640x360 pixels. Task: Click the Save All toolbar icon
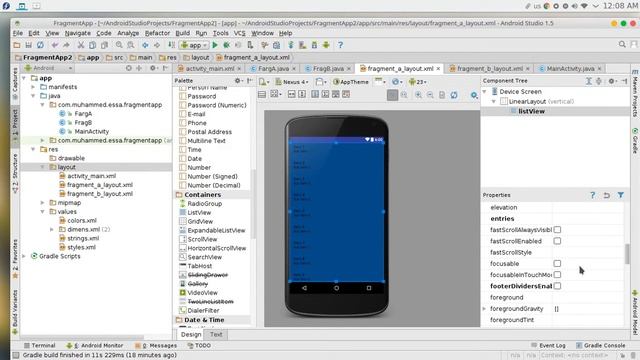coord(28,45)
